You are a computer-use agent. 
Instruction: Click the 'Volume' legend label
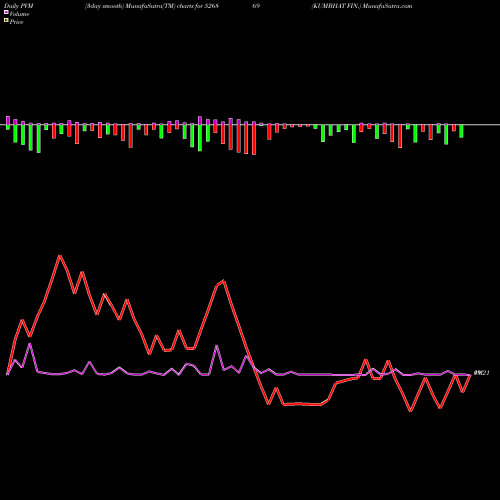19,14
